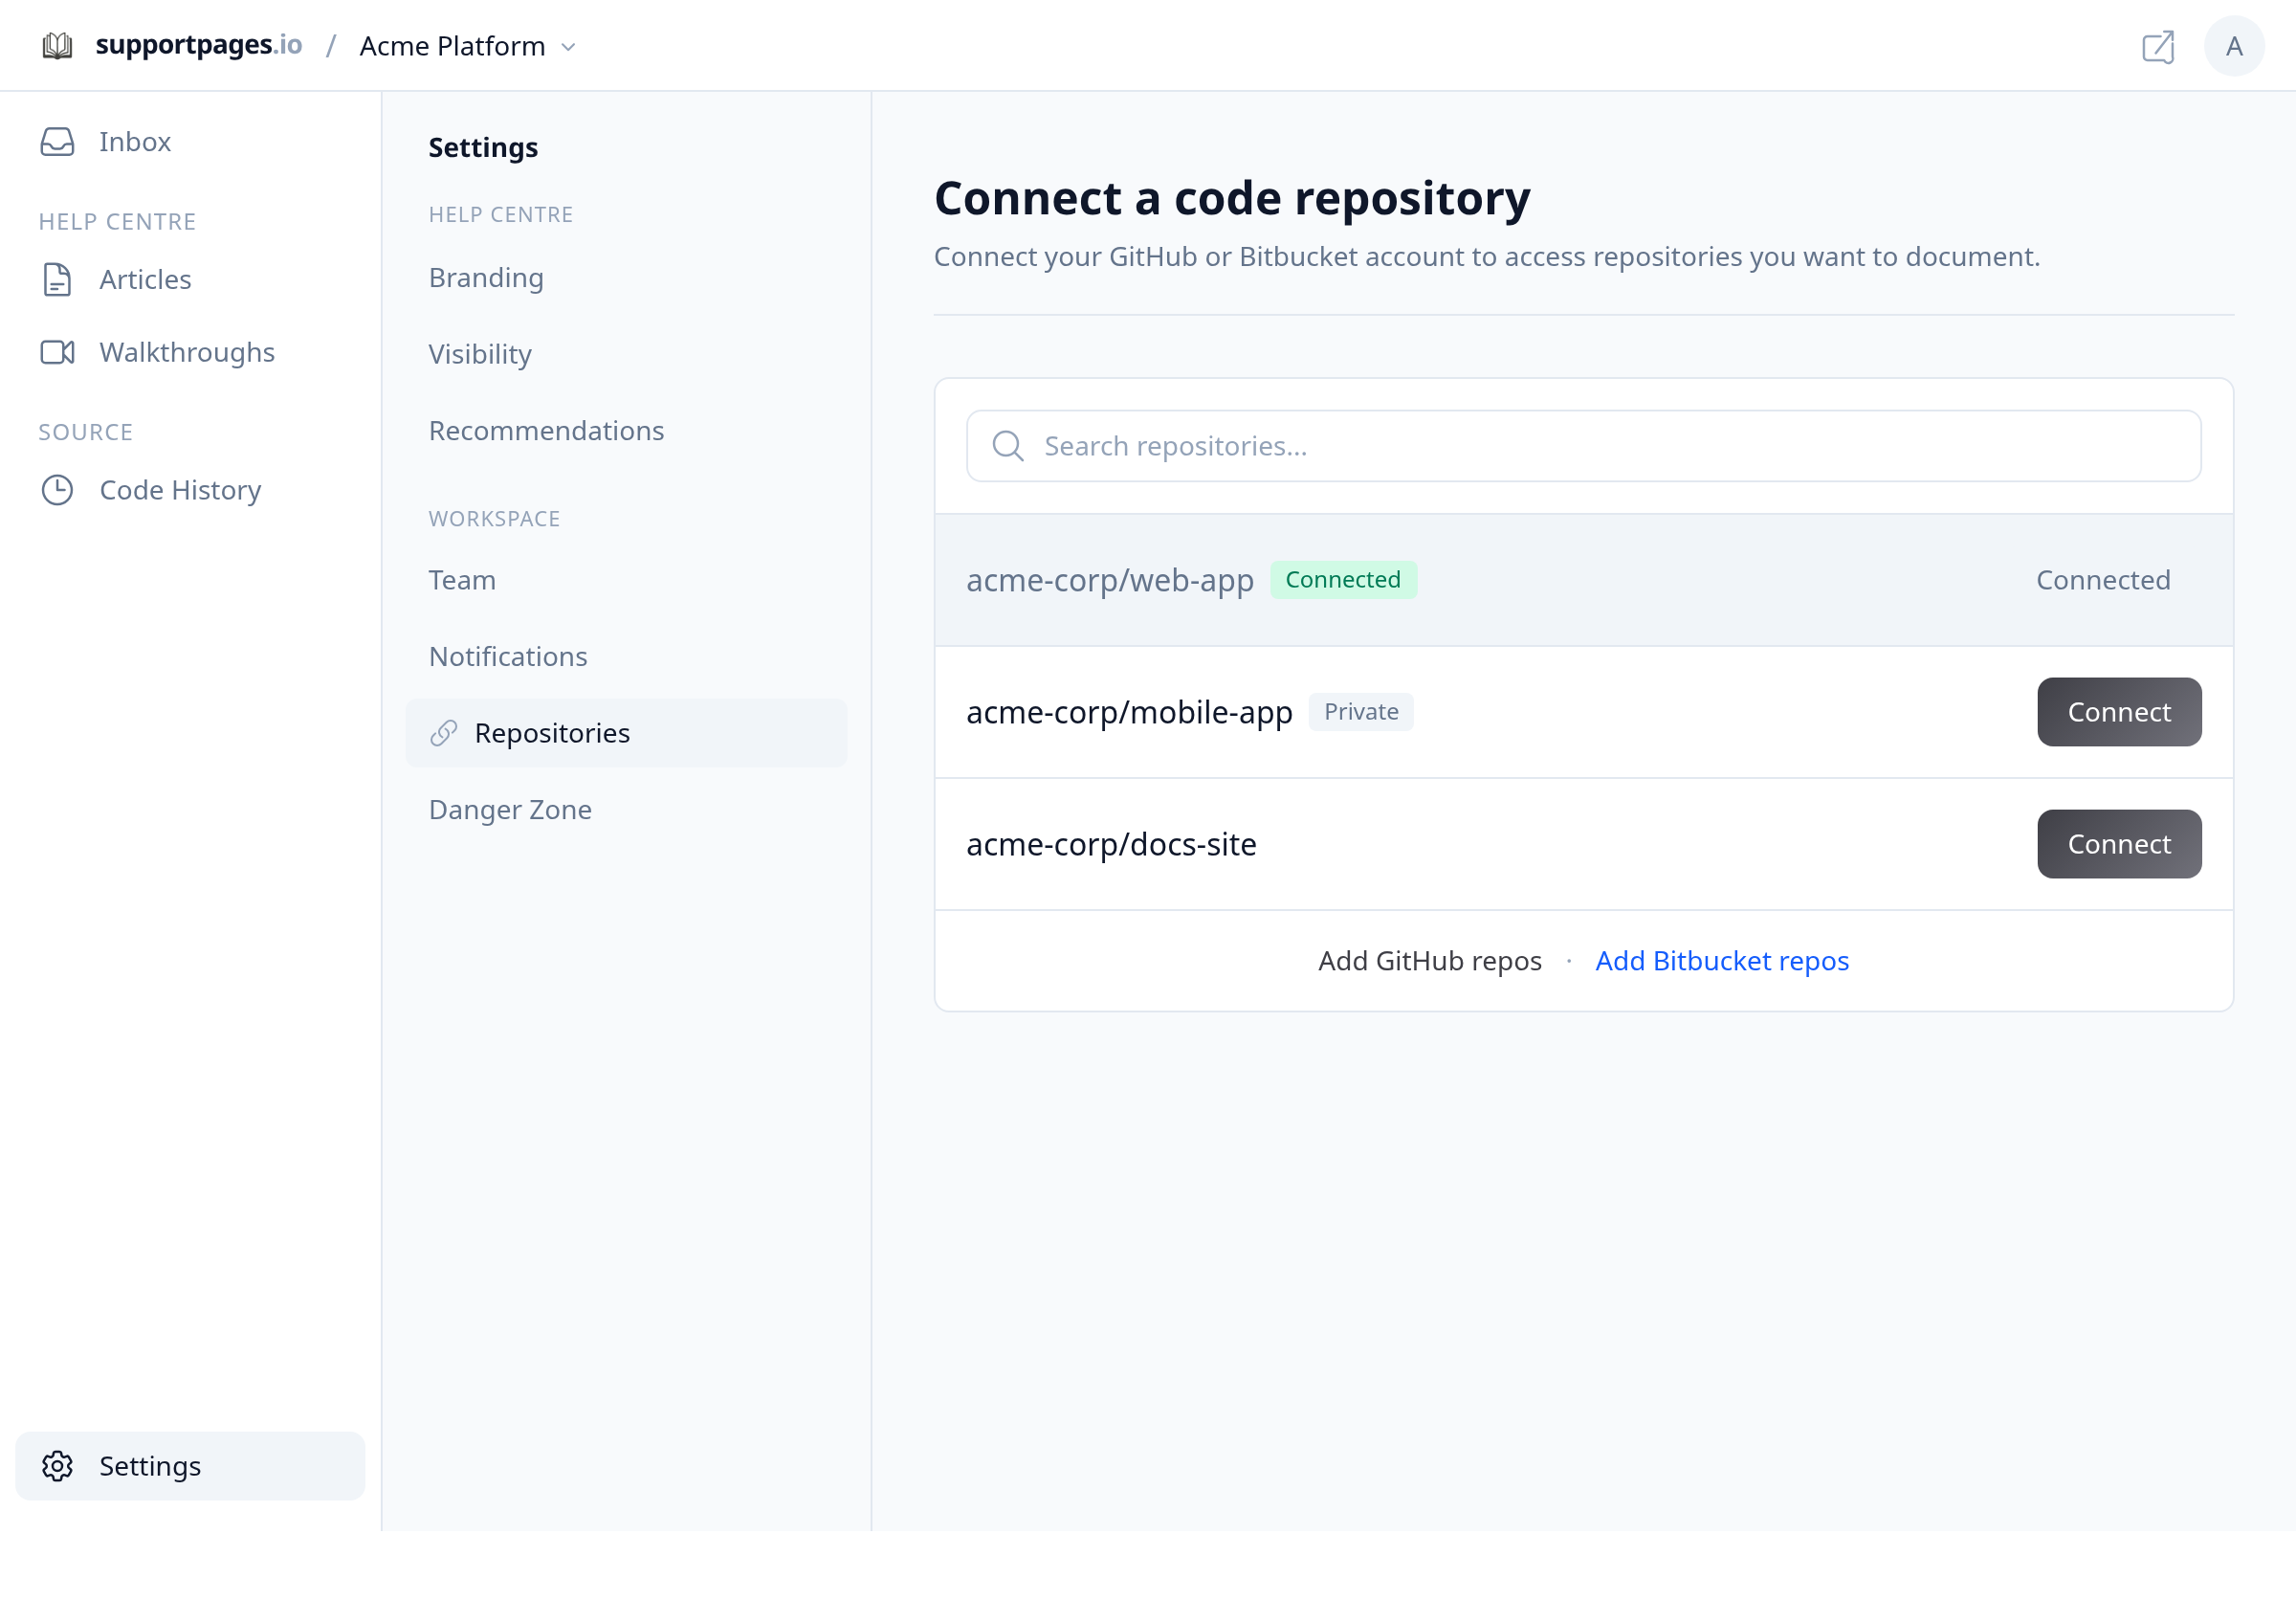Click the Repositories link chain icon

pos(444,733)
